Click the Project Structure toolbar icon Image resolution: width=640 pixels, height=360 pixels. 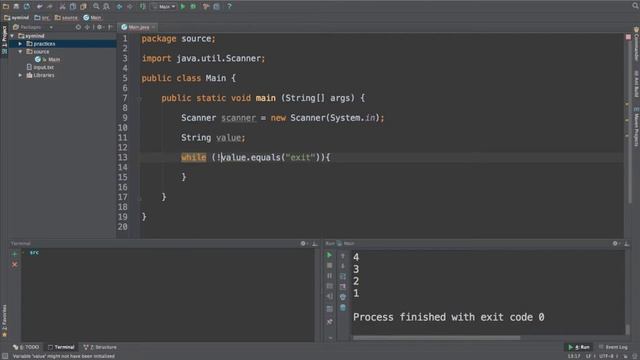[217, 7]
